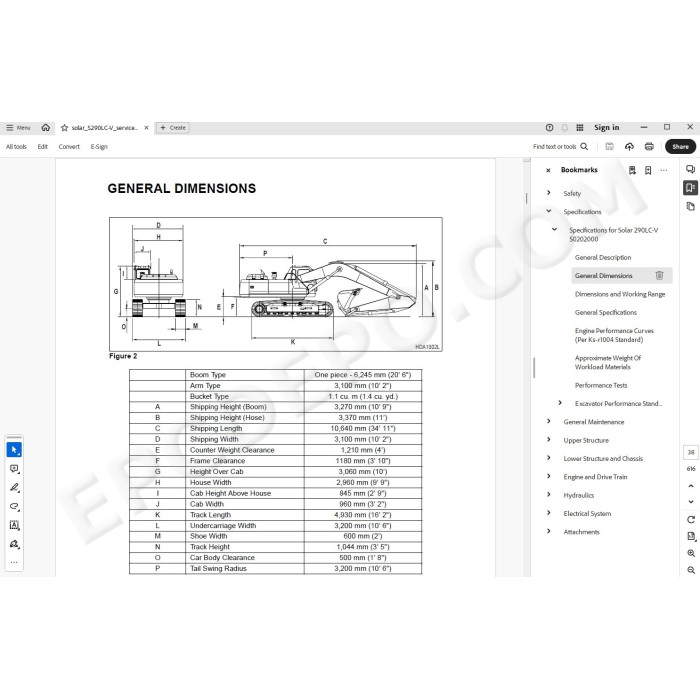Click the Share button
Image resolution: width=700 pixels, height=700 pixels.
[680, 146]
